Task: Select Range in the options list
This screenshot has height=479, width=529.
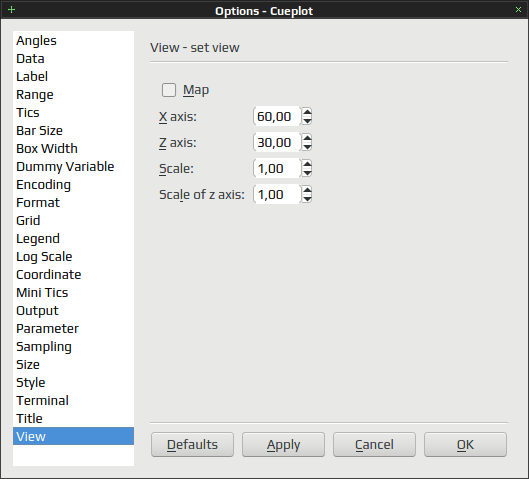Action: click(x=73, y=94)
